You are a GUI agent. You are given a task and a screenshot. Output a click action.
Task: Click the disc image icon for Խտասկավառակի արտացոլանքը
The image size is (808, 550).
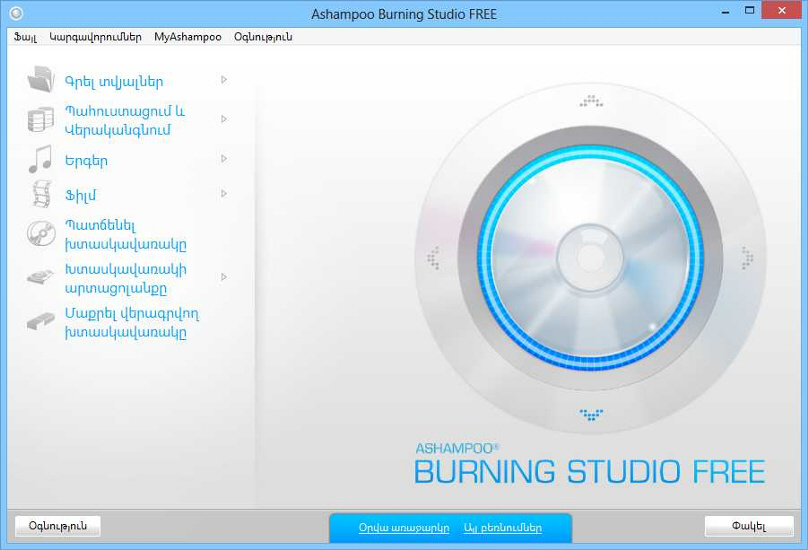(x=41, y=277)
